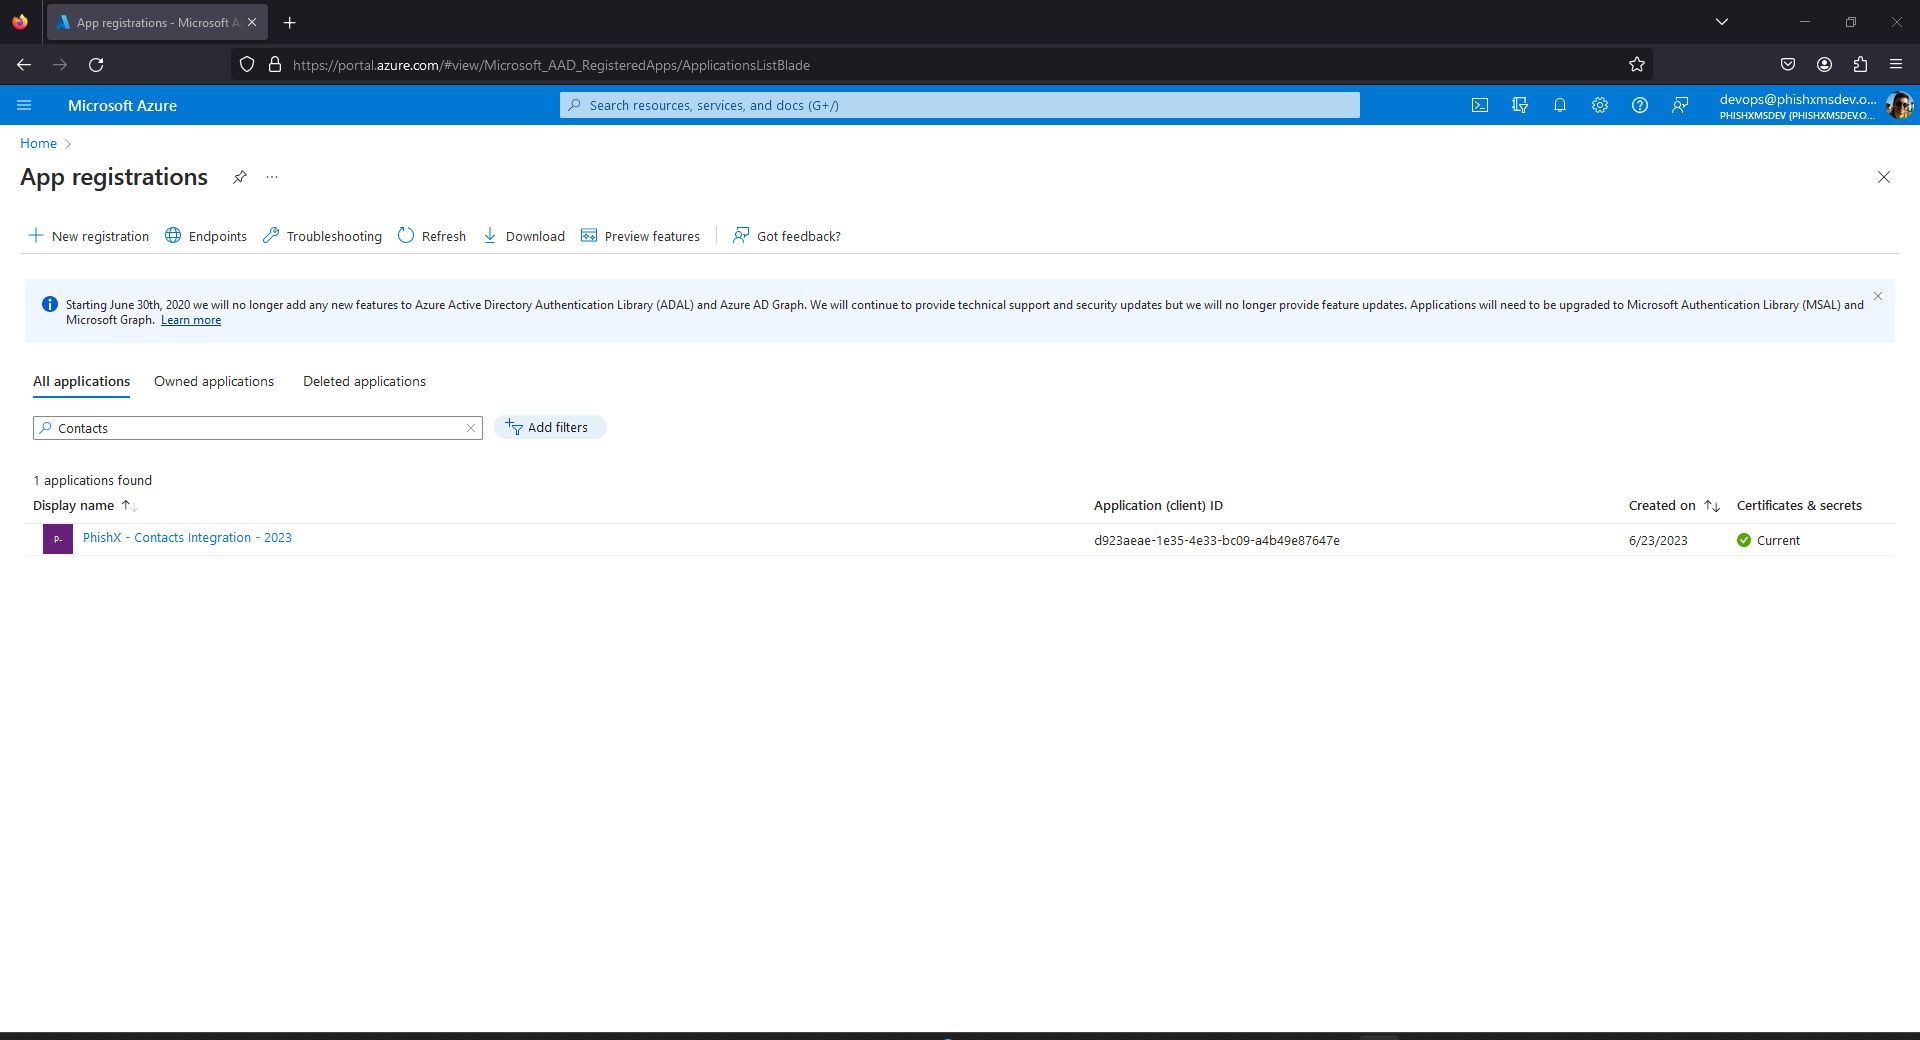
Task: Open a new browser tab
Action: click(x=290, y=22)
